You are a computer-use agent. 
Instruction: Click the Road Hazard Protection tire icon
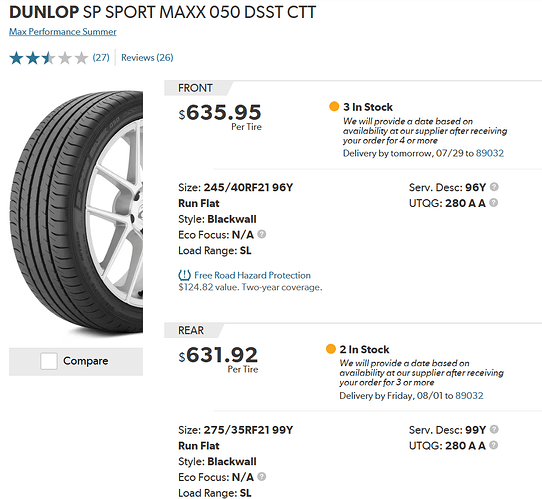(x=184, y=275)
